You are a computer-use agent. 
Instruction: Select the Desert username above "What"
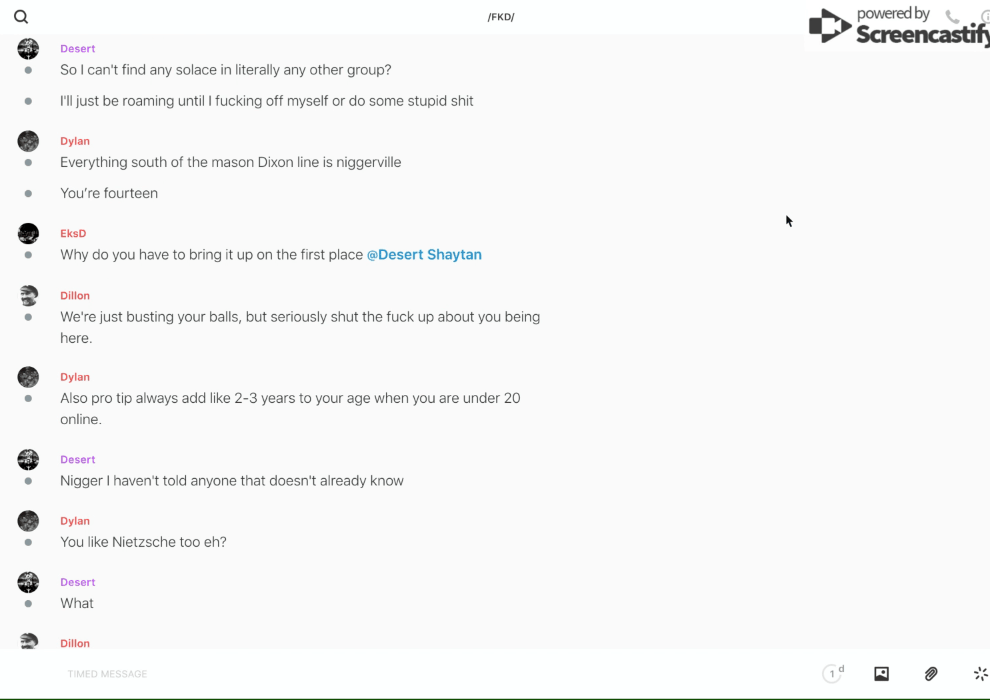click(78, 582)
